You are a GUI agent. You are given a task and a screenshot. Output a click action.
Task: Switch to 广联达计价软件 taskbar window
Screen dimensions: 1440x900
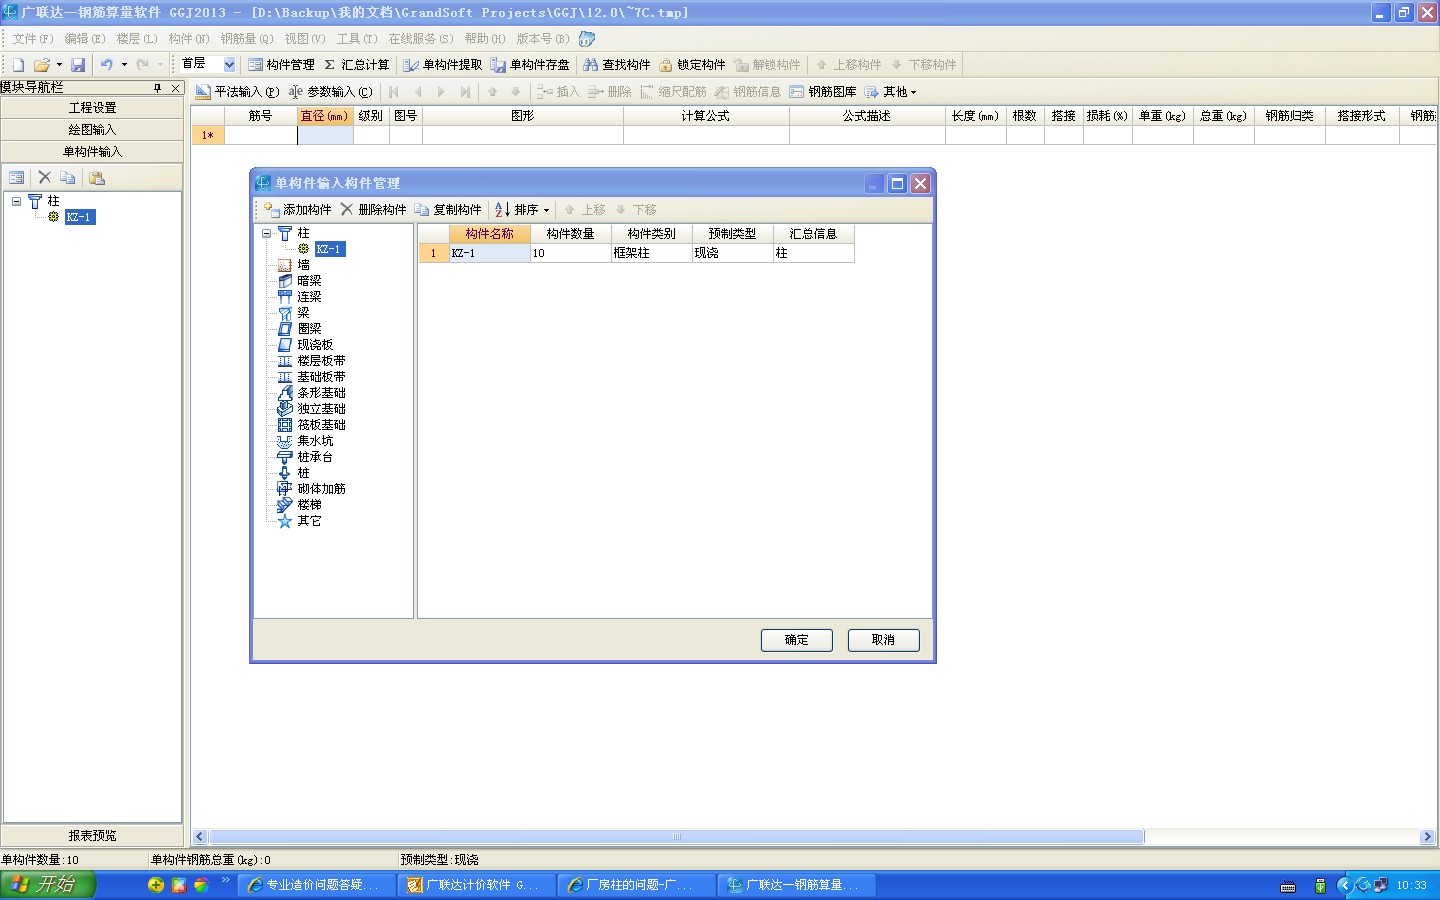(476, 885)
